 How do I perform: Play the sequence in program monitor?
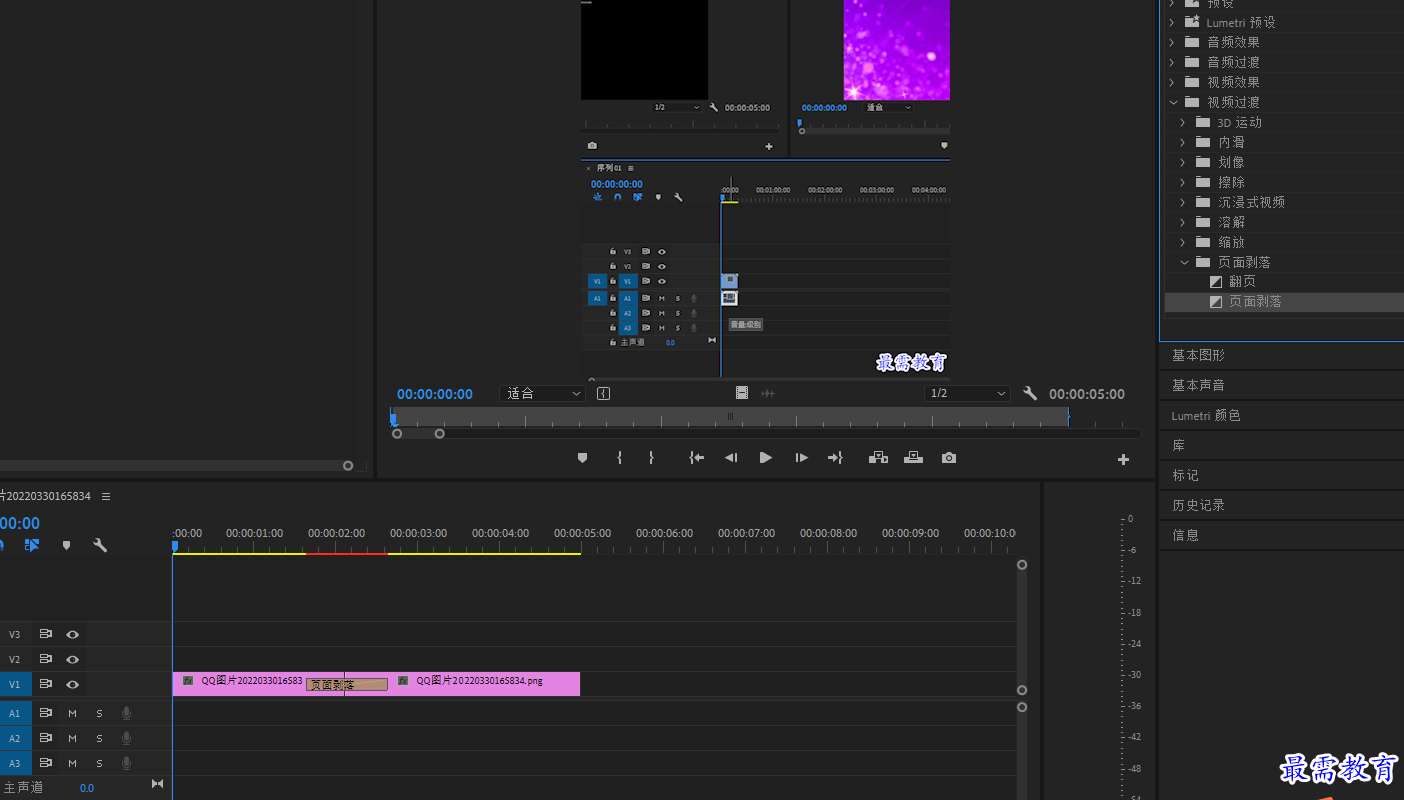point(766,458)
